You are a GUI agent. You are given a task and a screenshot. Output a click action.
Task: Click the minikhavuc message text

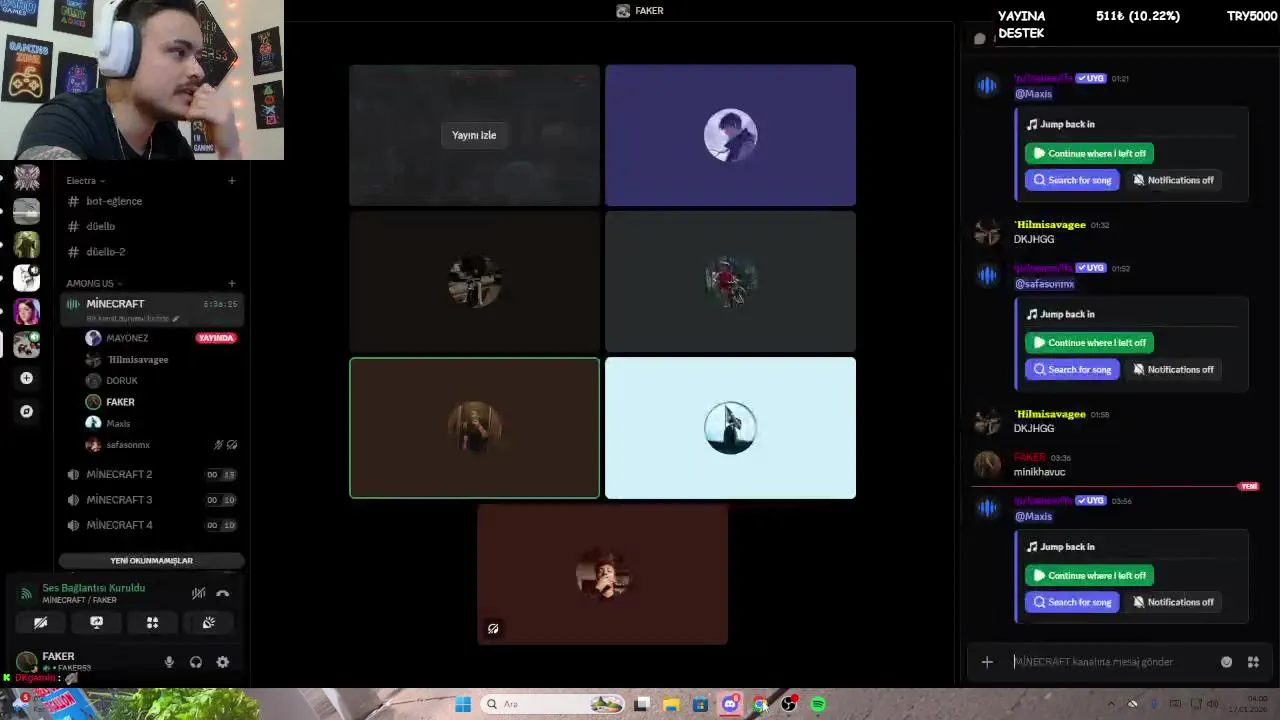tap(1039, 472)
